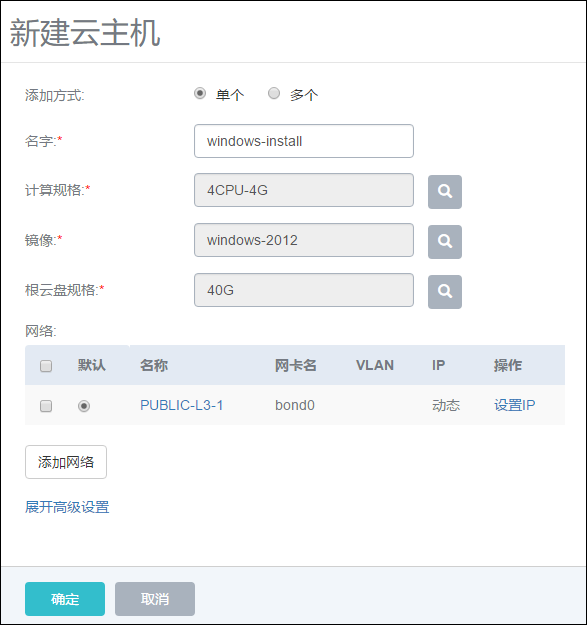Click the 镜像 field showing windows-2012
Viewport: 587px width, 625px height.
point(304,240)
